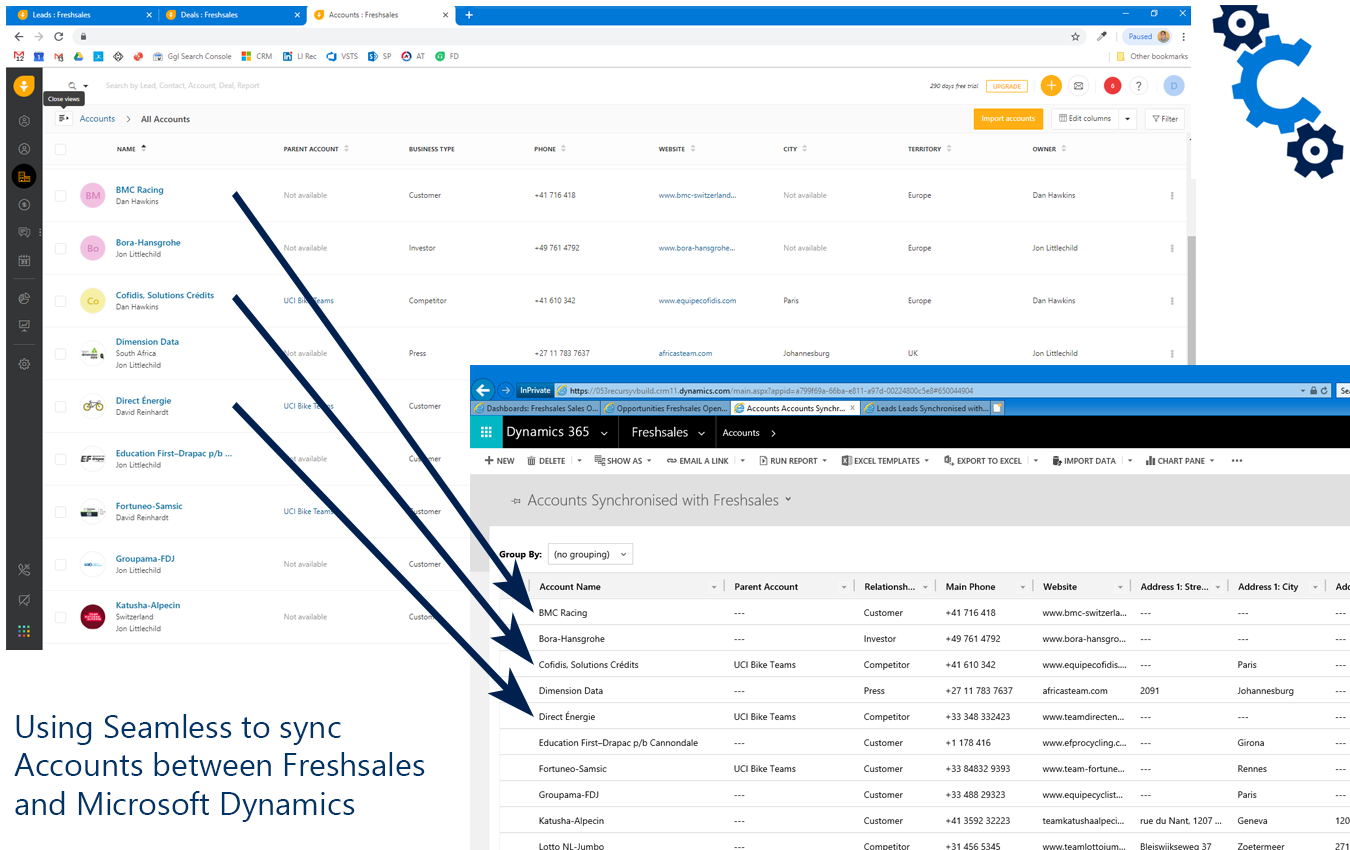1350x850 pixels.
Task: Expand Dynamics 365 navigation chevron
Action: coord(604,433)
